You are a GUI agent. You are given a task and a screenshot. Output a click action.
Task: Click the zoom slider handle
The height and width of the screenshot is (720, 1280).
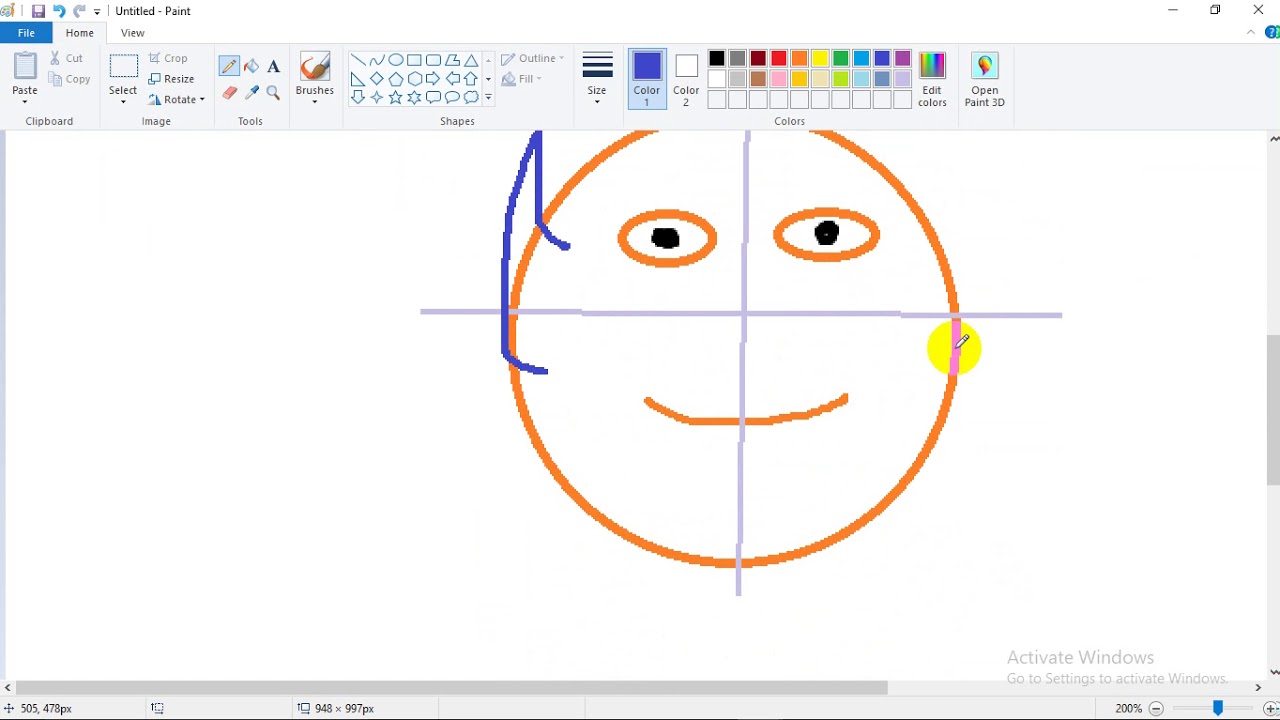tap(1218, 708)
